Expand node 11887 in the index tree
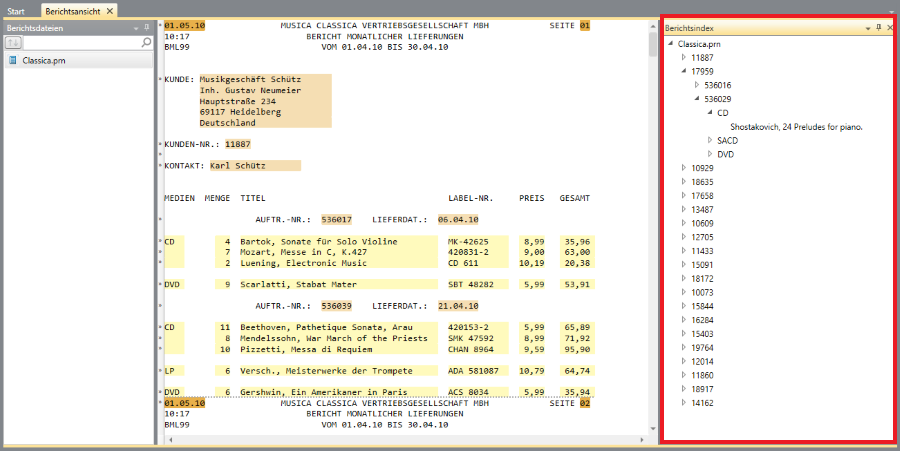900x451 pixels. [x=684, y=58]
